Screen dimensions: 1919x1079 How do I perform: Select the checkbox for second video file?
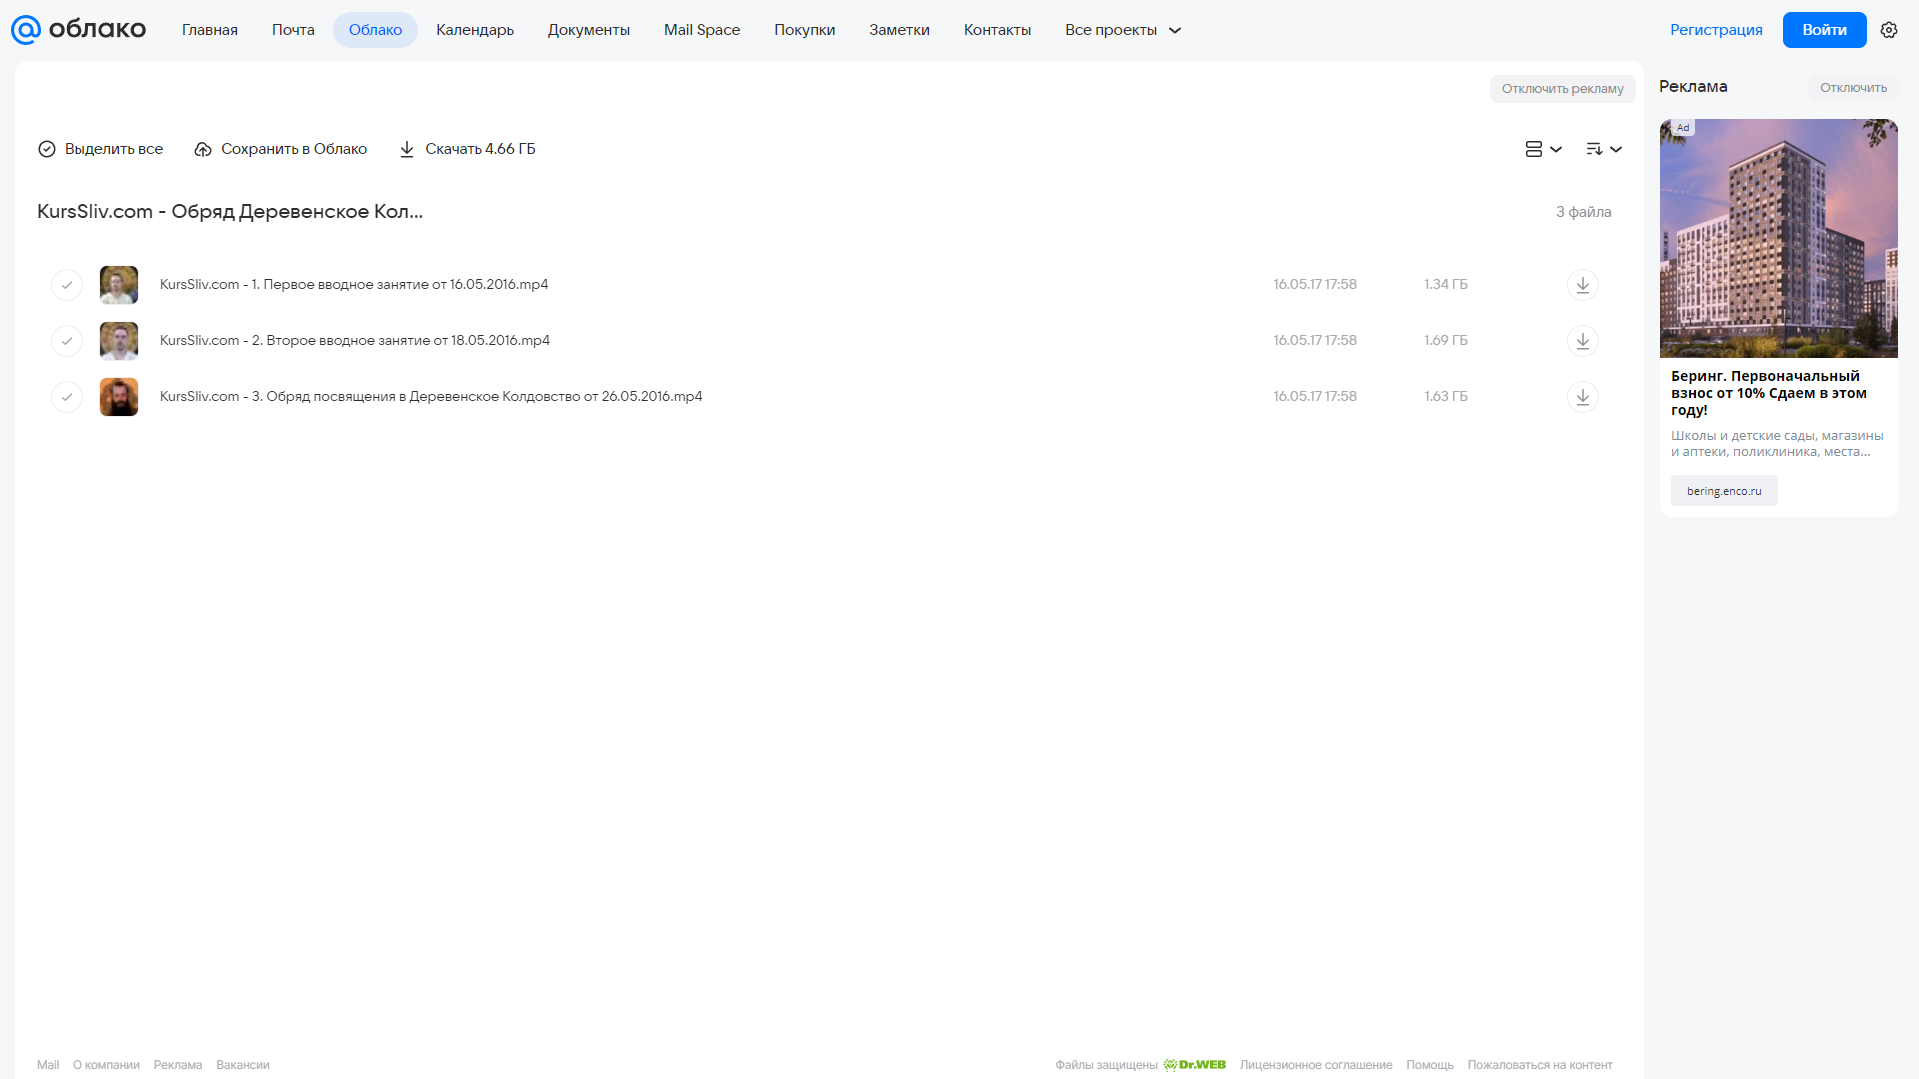67,341
